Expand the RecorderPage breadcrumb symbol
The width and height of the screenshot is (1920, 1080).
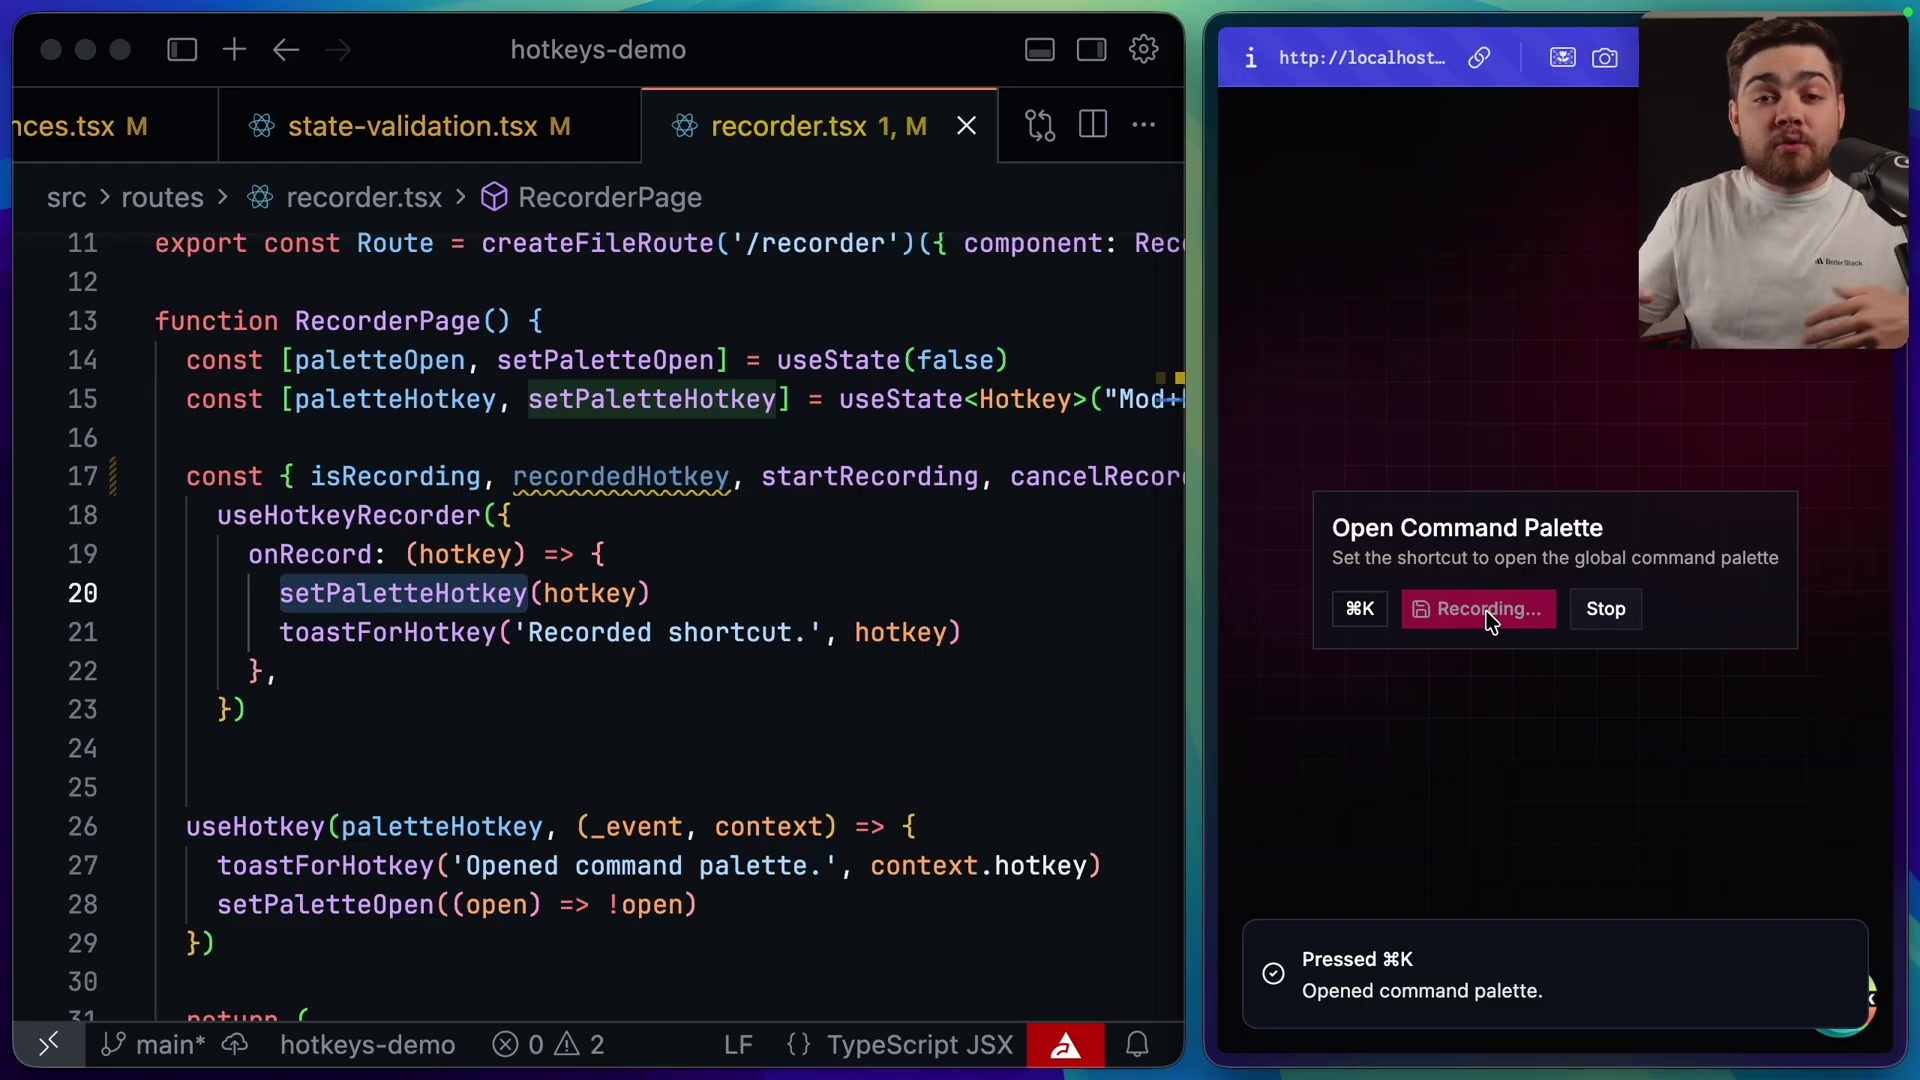click(x=609, y=197)
